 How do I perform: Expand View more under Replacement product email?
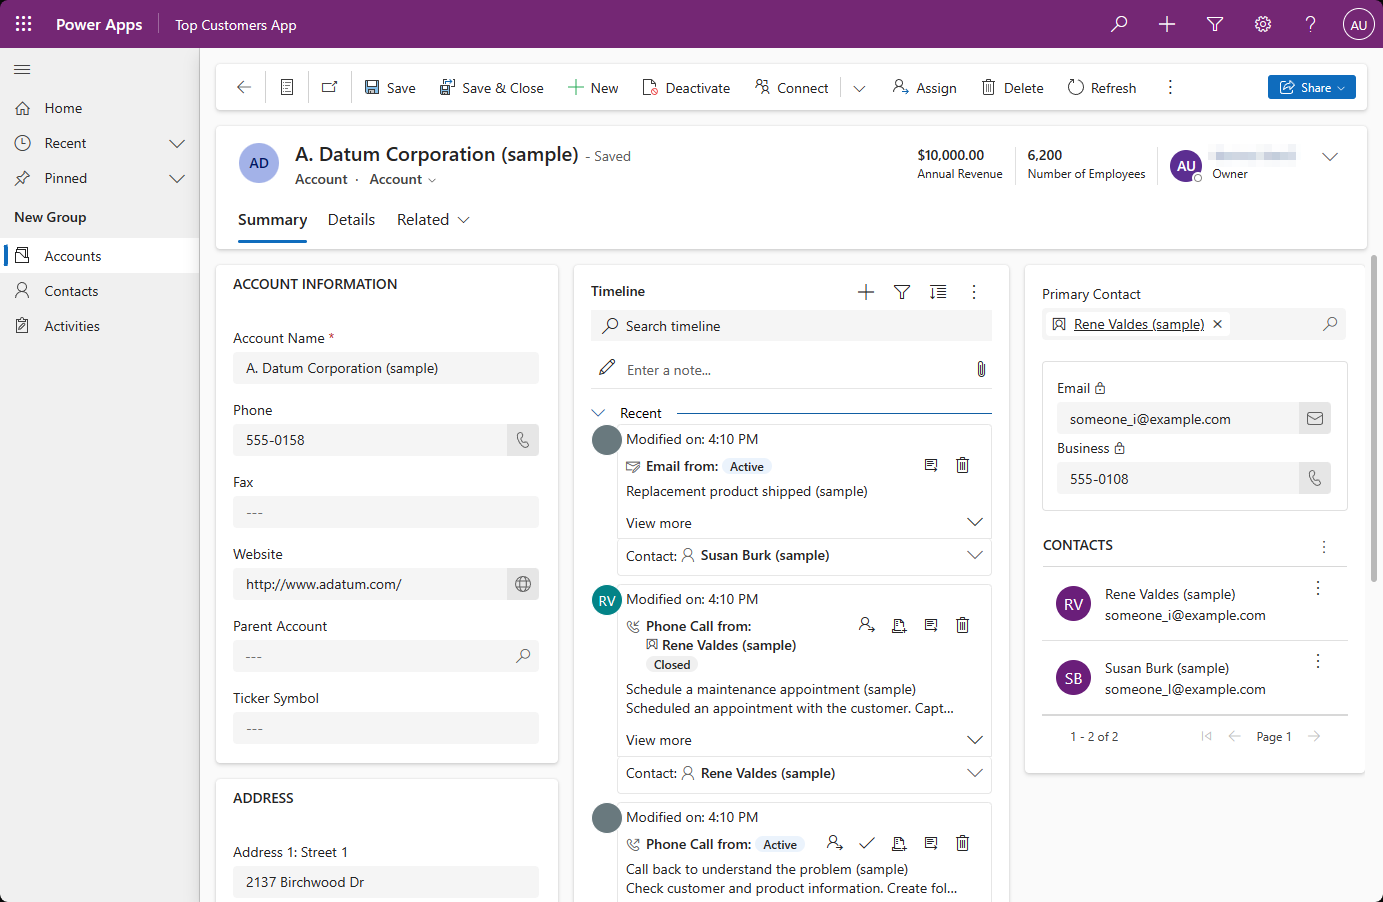(975, 522)
